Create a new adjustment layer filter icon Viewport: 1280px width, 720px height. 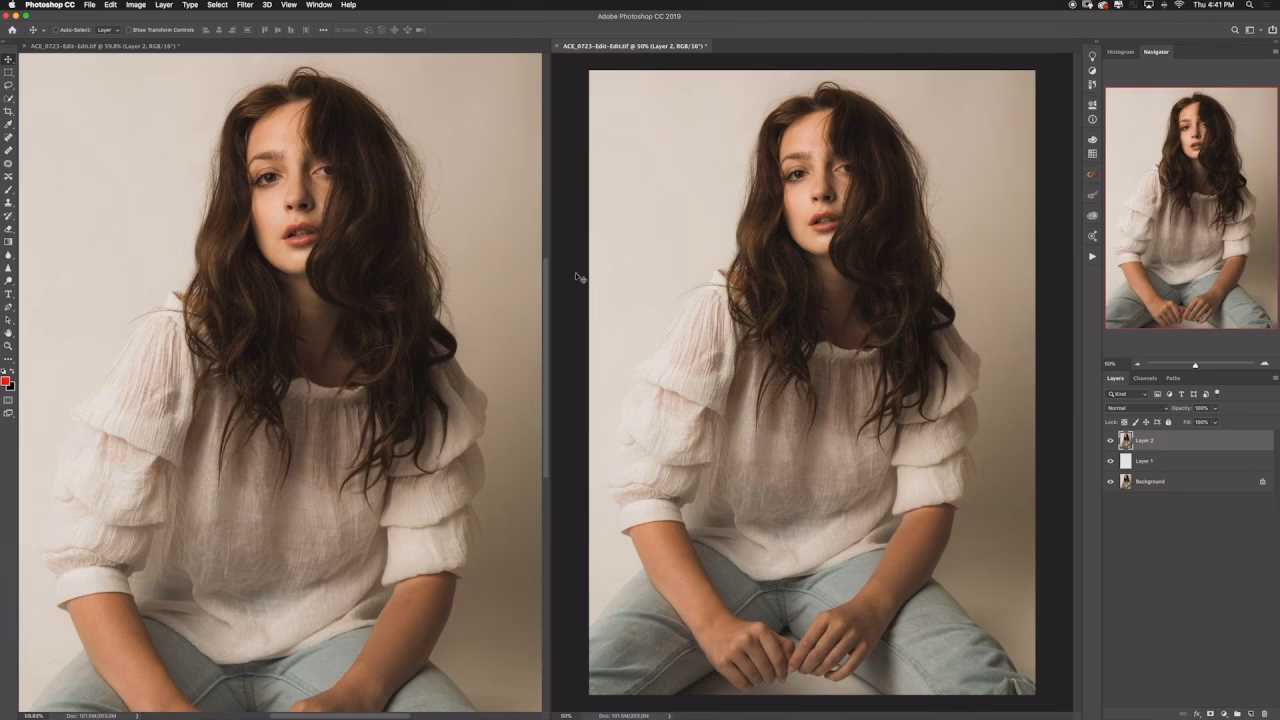(1170, 394)
